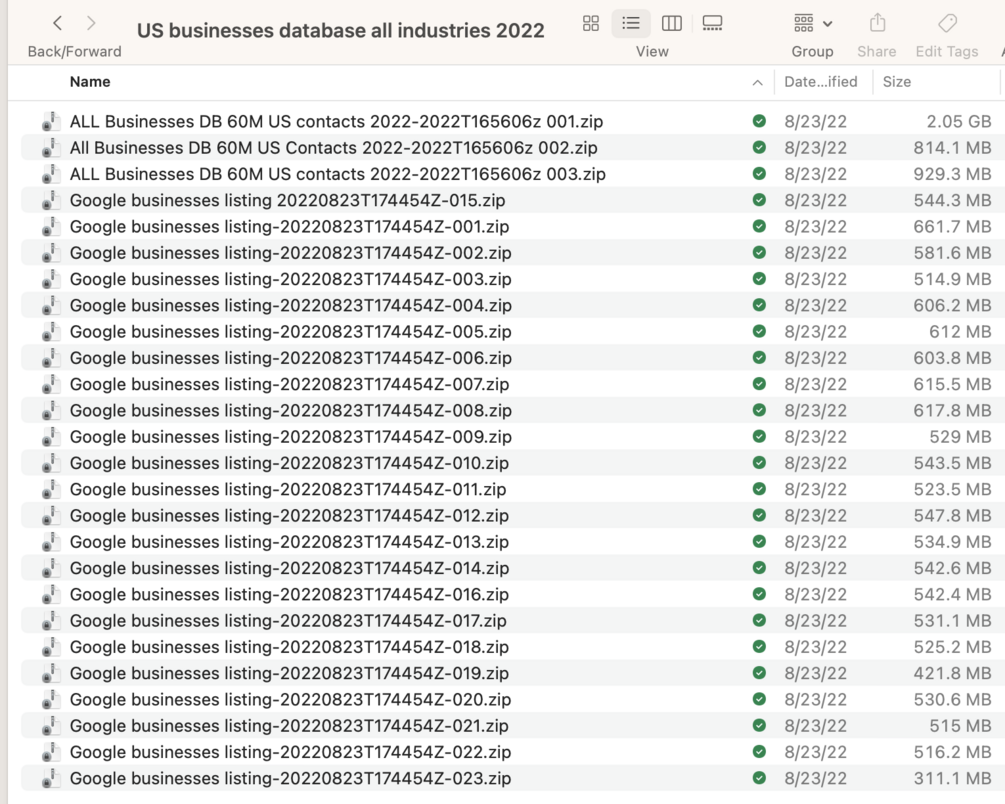Click the zip icon of listing-003.zip
This screenshot has height=804, width=1005.
[51, 280]
